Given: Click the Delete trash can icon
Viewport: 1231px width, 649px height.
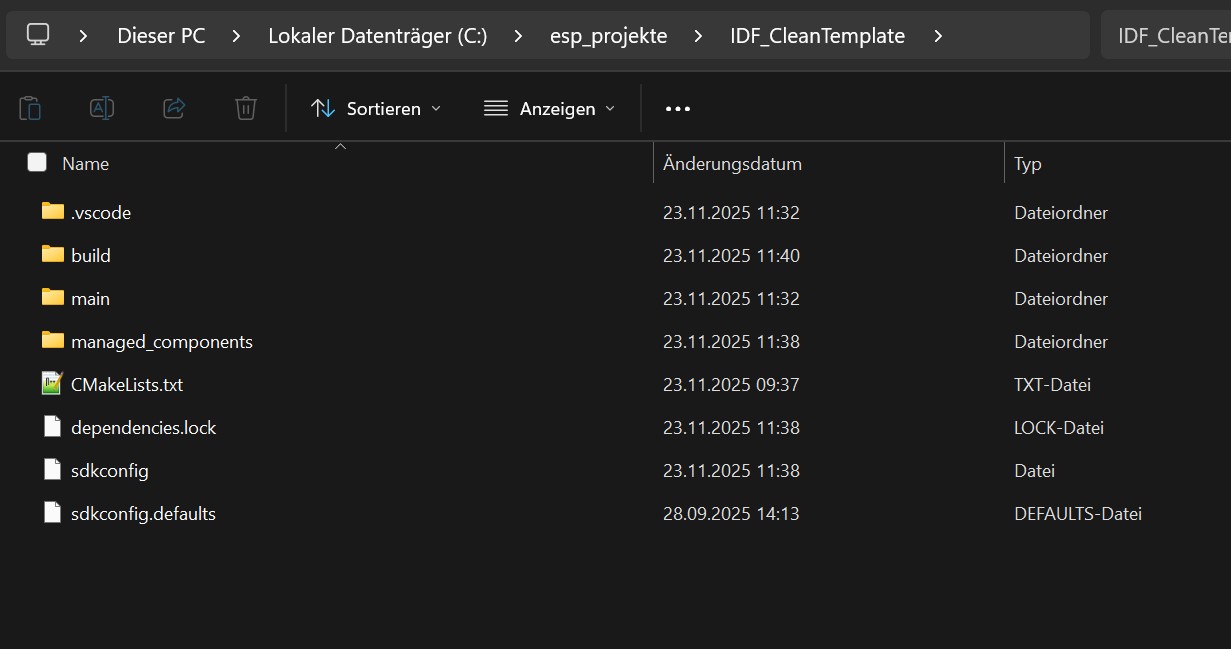Looking at the screenshot, I should [246, 108].
